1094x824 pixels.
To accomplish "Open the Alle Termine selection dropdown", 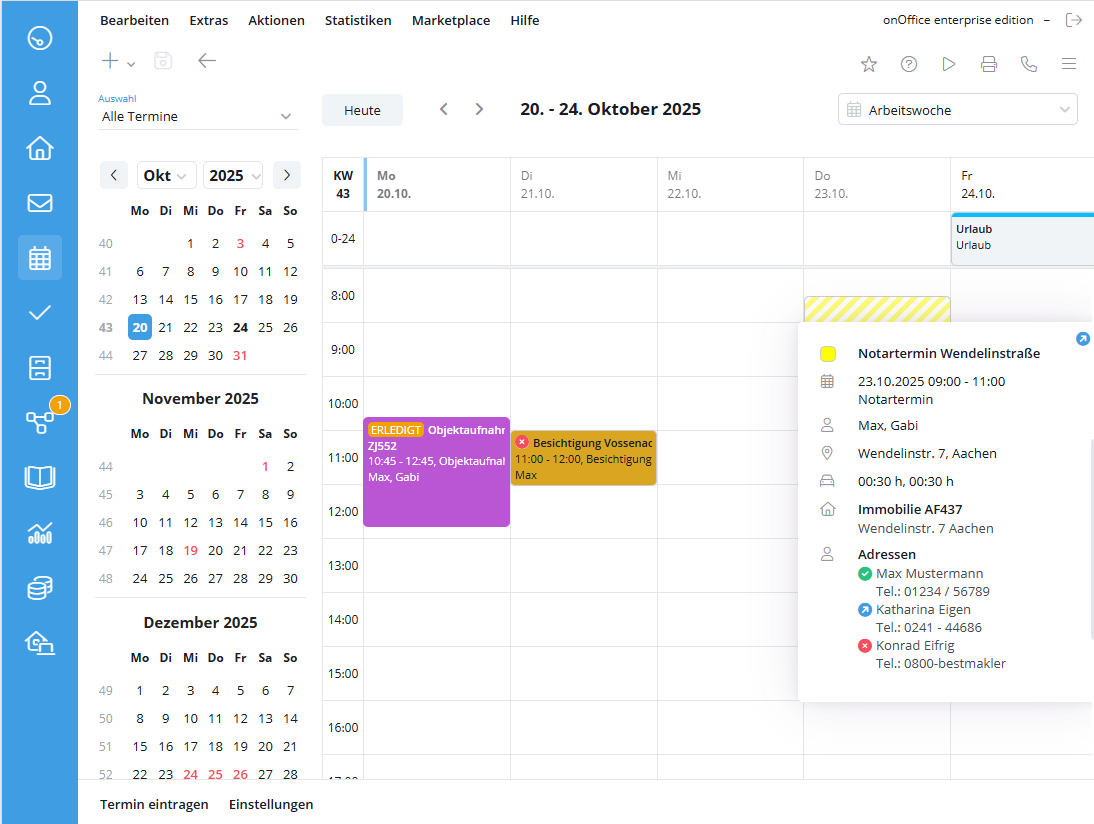I will pyautogui.click(x=197, y=116).
